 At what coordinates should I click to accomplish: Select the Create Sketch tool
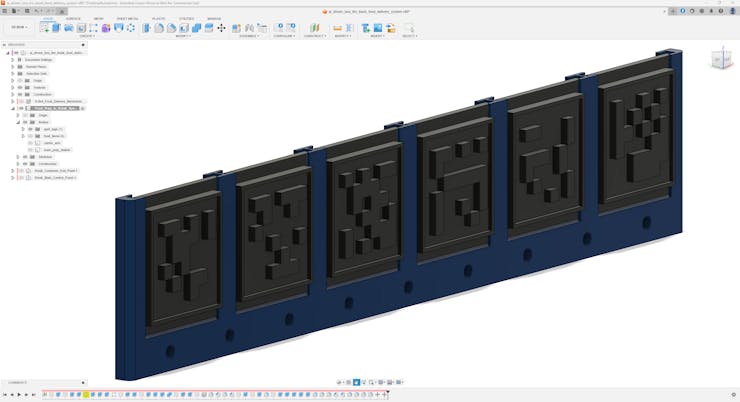[43, 28]
